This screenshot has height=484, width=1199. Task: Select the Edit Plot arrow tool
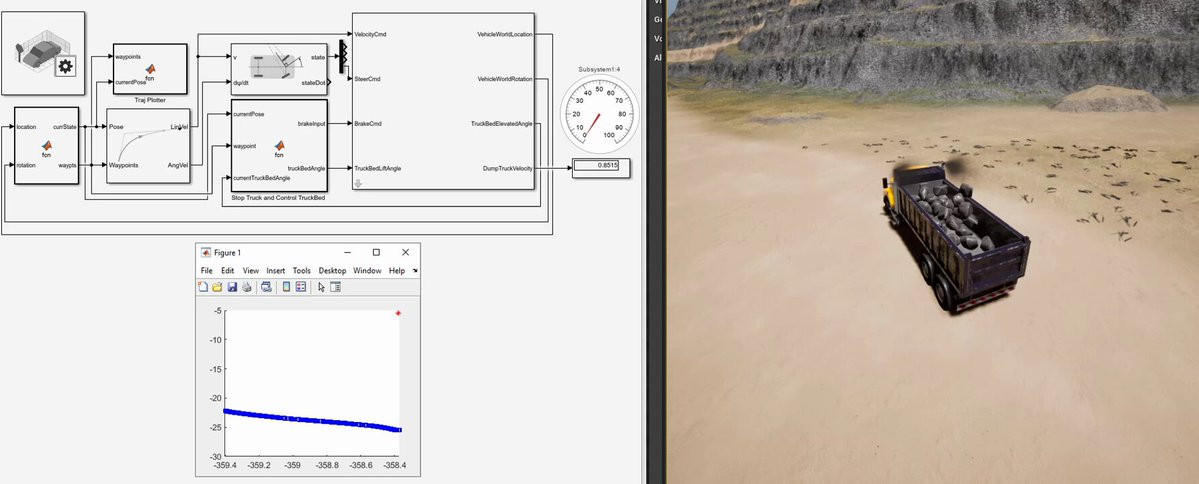[321, 287]
